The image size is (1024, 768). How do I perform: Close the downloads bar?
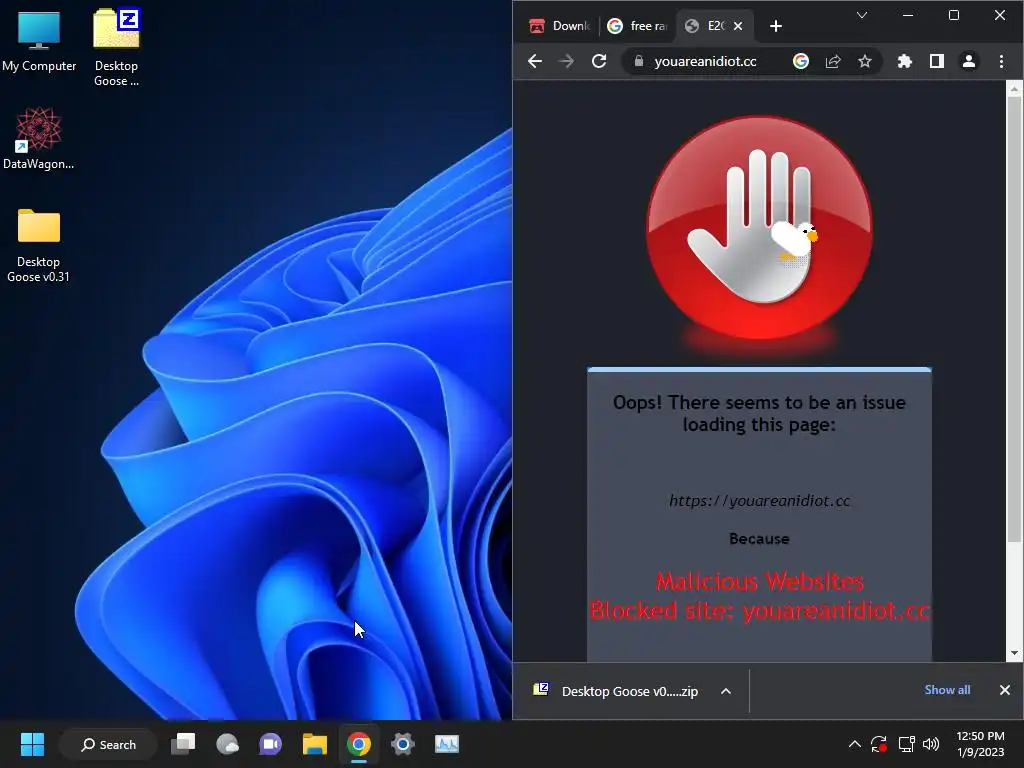tap(1004, 690)
